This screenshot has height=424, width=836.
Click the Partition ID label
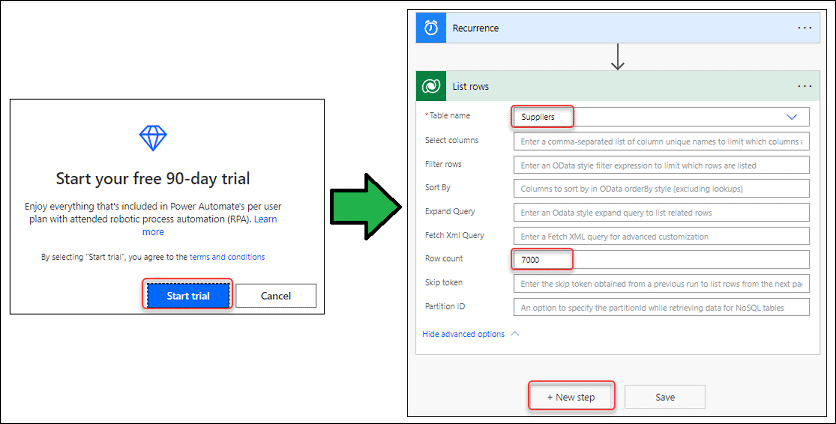(445, 306)
